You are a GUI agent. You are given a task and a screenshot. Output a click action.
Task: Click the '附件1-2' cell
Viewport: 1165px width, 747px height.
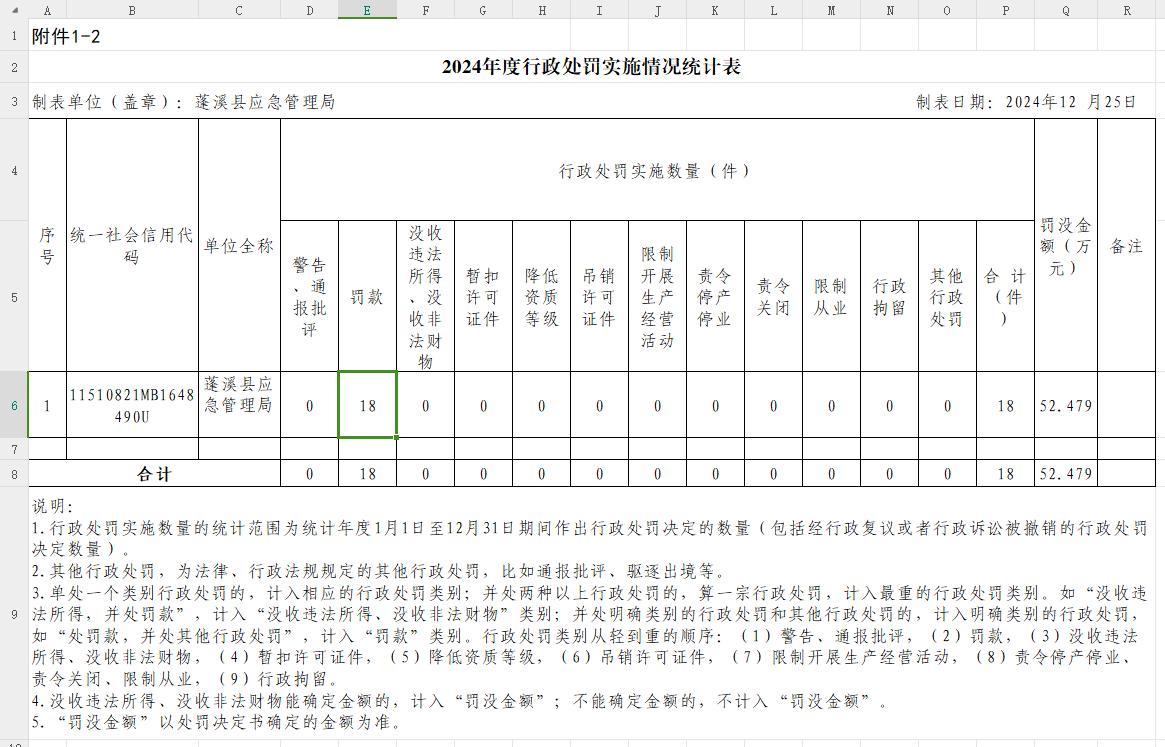[66, 37]
